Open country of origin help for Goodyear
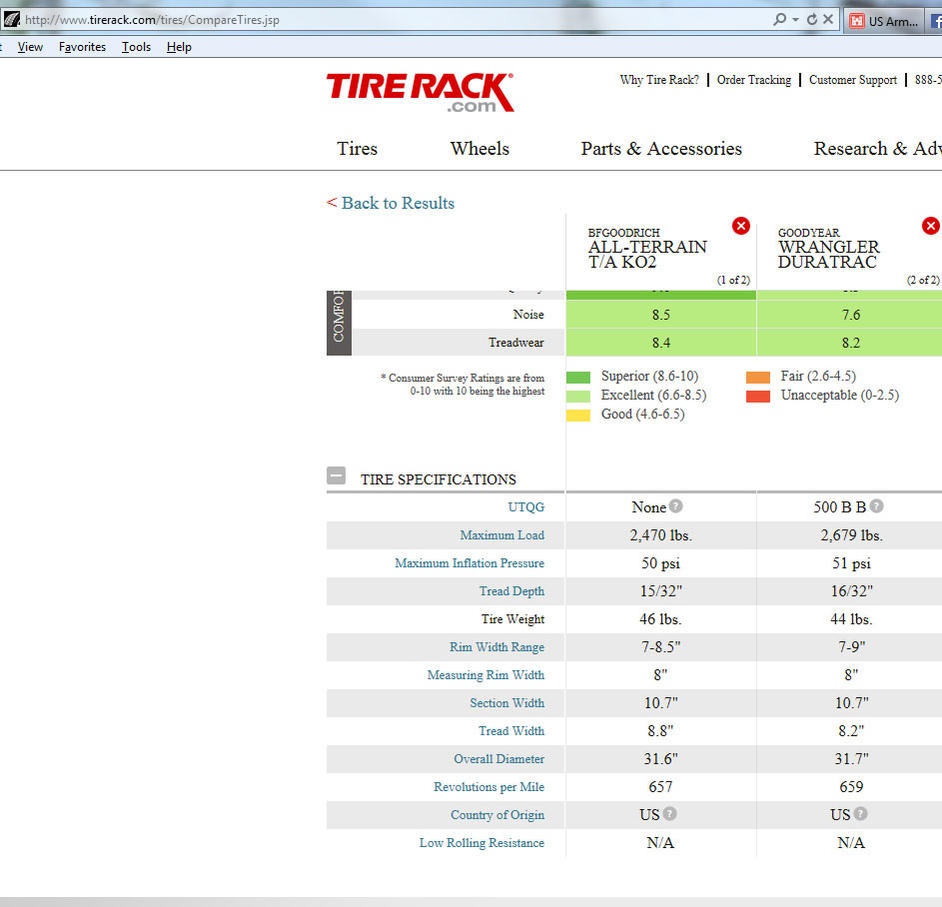942x907 pixels. click(x=860, y=813)
